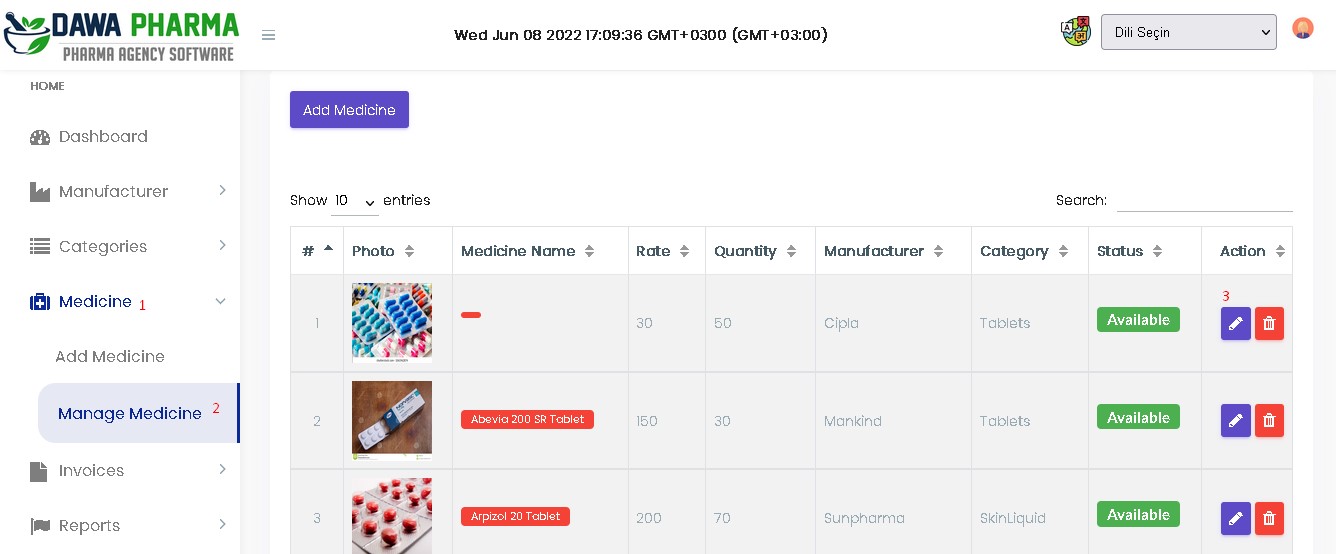Open the Abevia tablet photo thumbnail
Image resolution: width=1336 pixels, height=554 pixels.
[392, 420]
